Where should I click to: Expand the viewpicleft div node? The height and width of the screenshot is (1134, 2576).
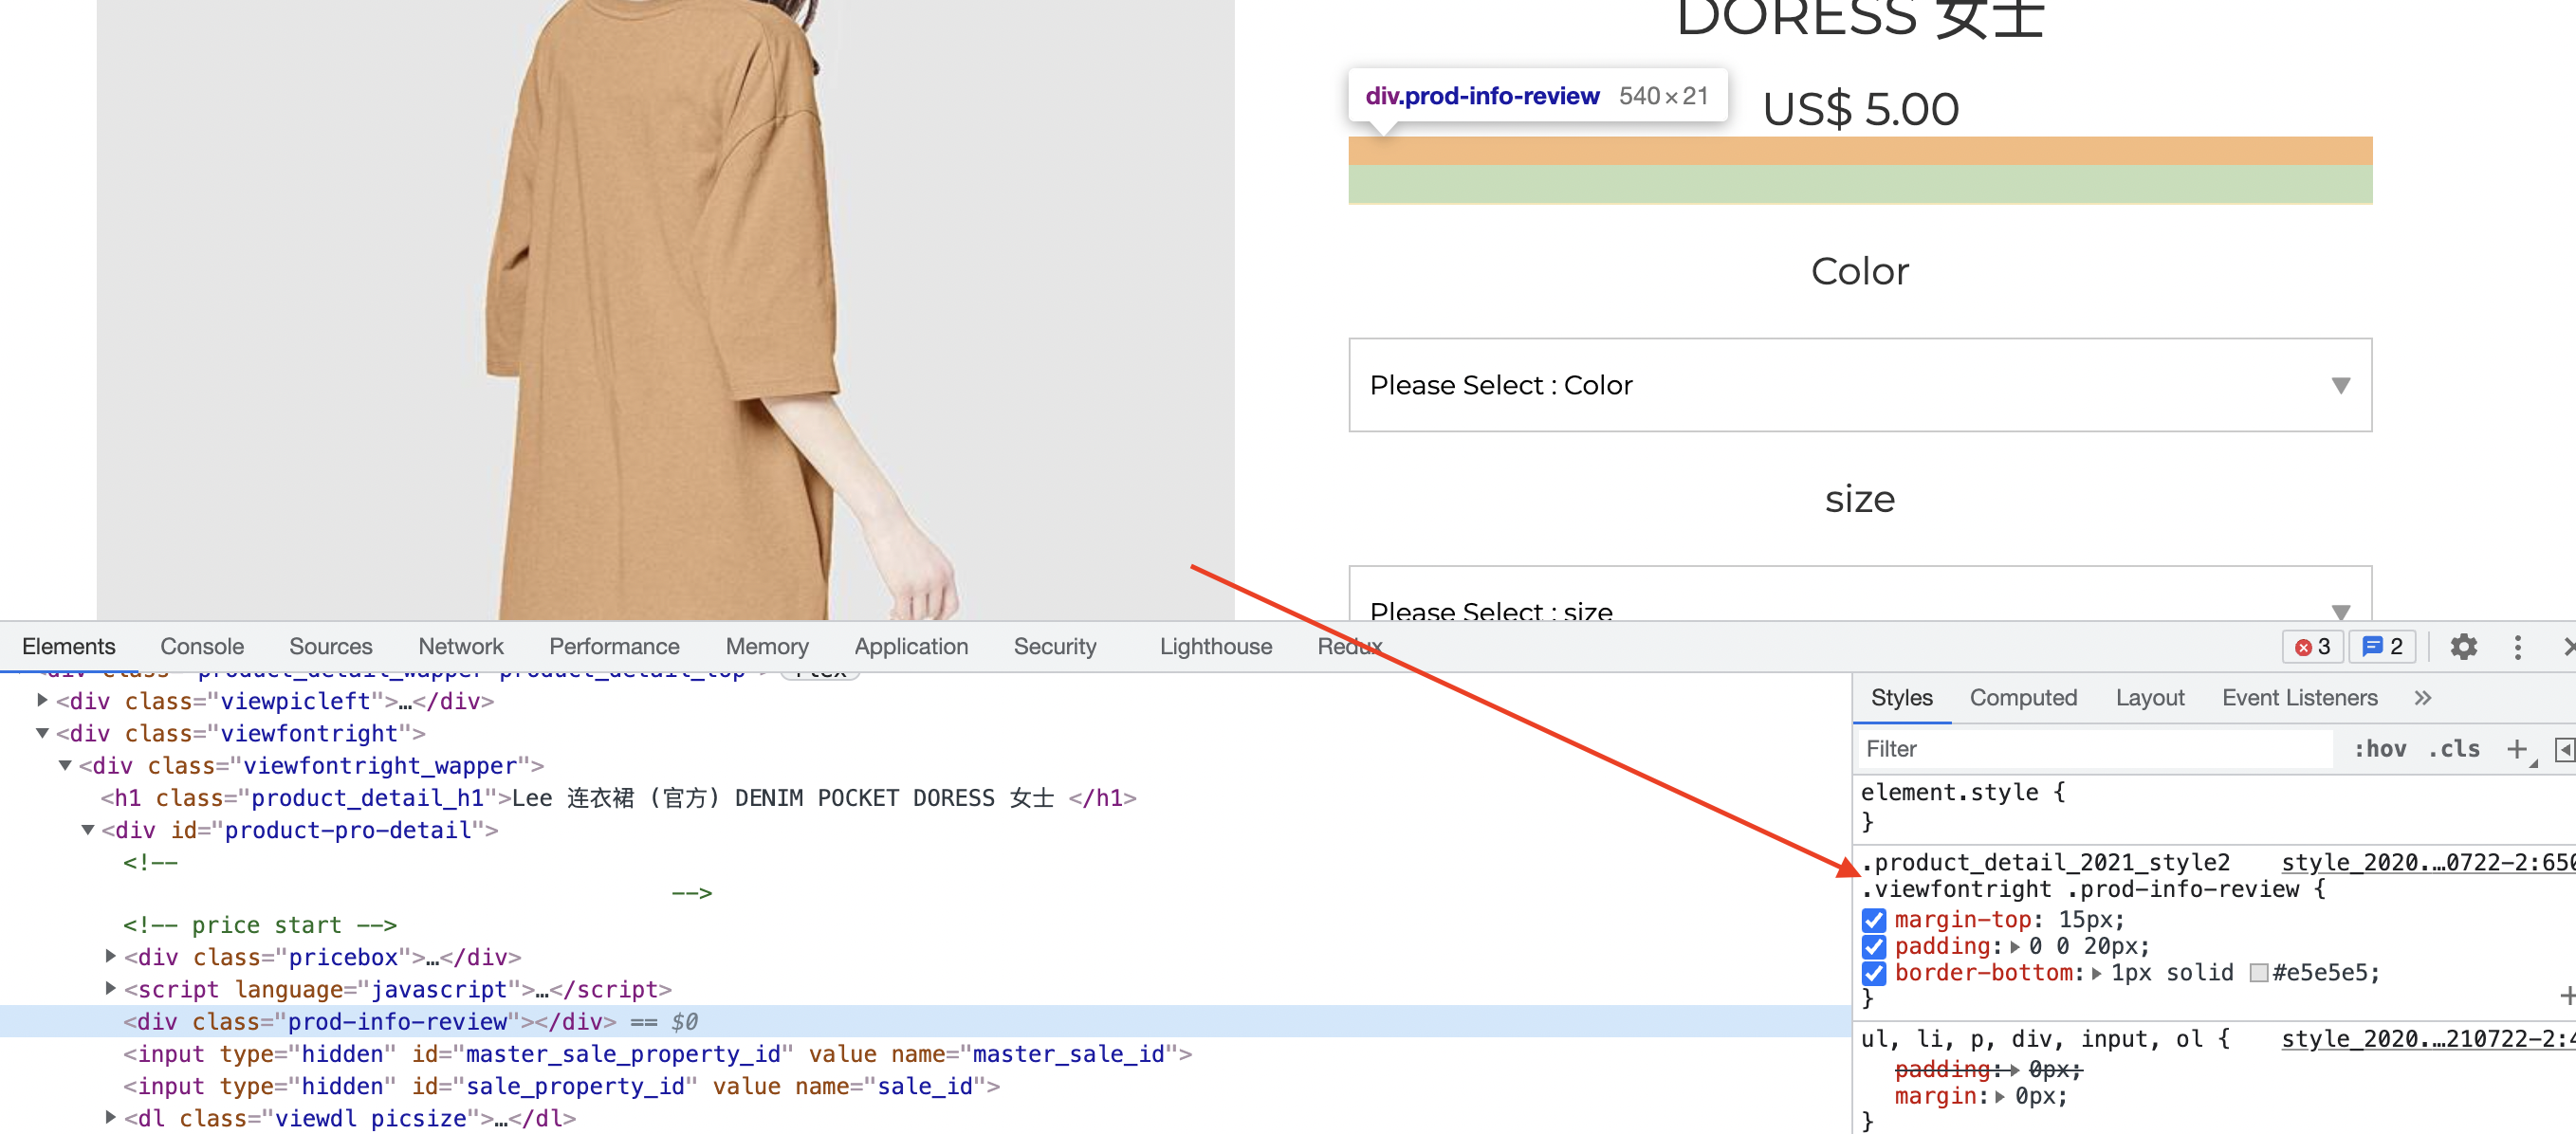(x=42, y=700)
